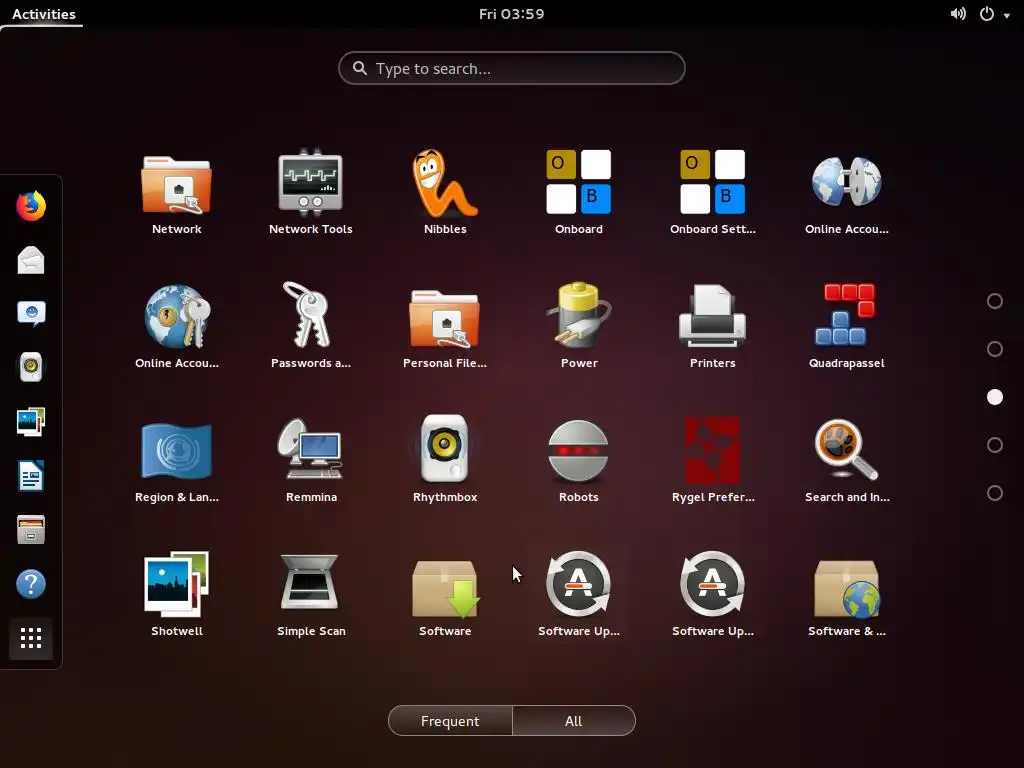The height and width of the screenshot is (768, 1024).
Task: Click the Activities button
Action: click(x=44, y=14)
